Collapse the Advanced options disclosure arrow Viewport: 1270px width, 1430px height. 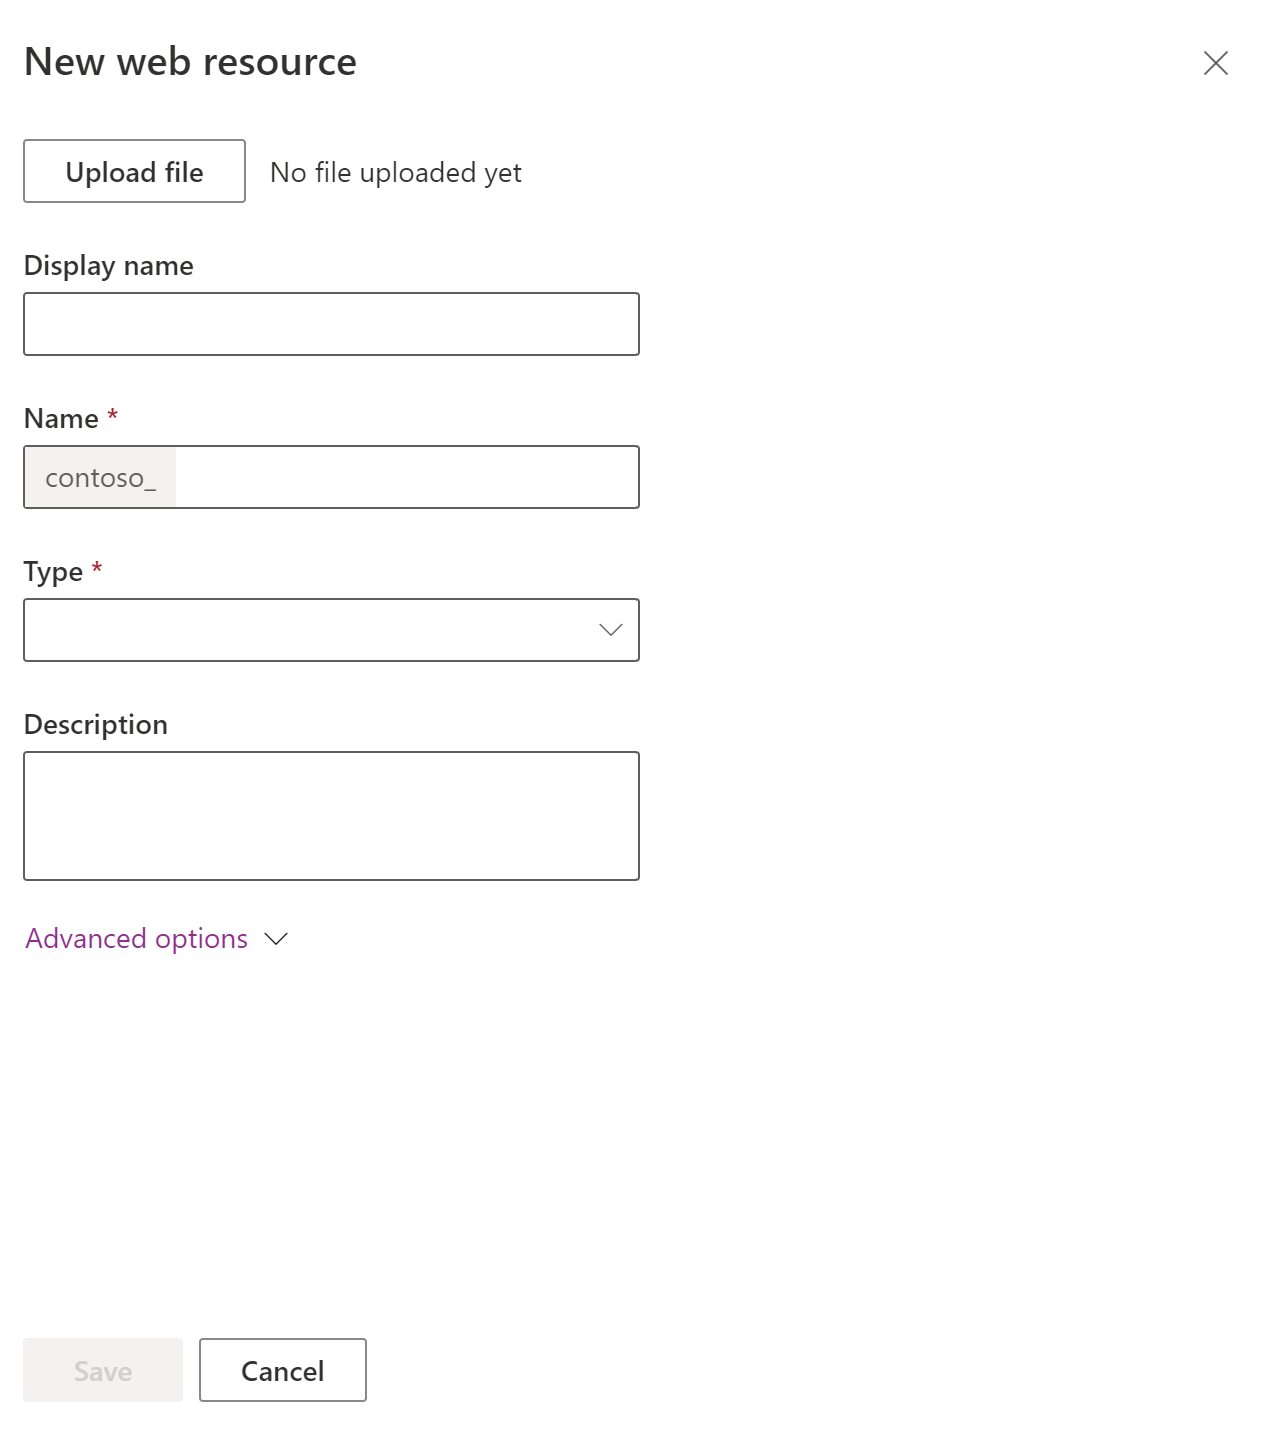coord(275,939)
